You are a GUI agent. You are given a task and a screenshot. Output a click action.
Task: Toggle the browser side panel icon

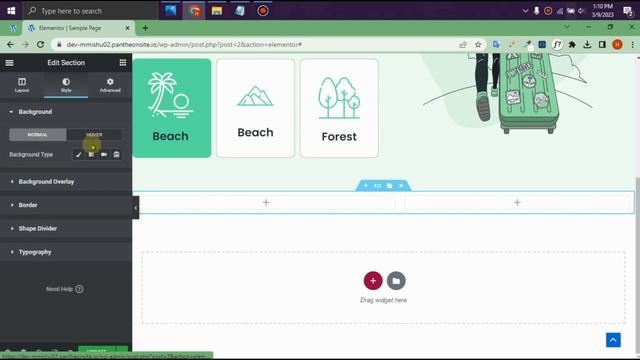[602, 44]
